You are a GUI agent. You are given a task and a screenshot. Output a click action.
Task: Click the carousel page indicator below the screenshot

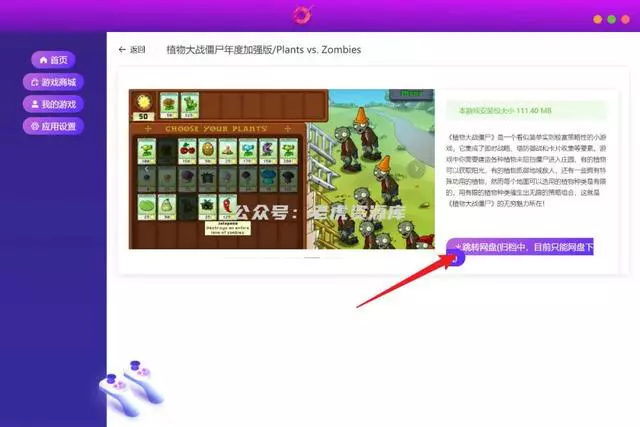coord(312,258)
